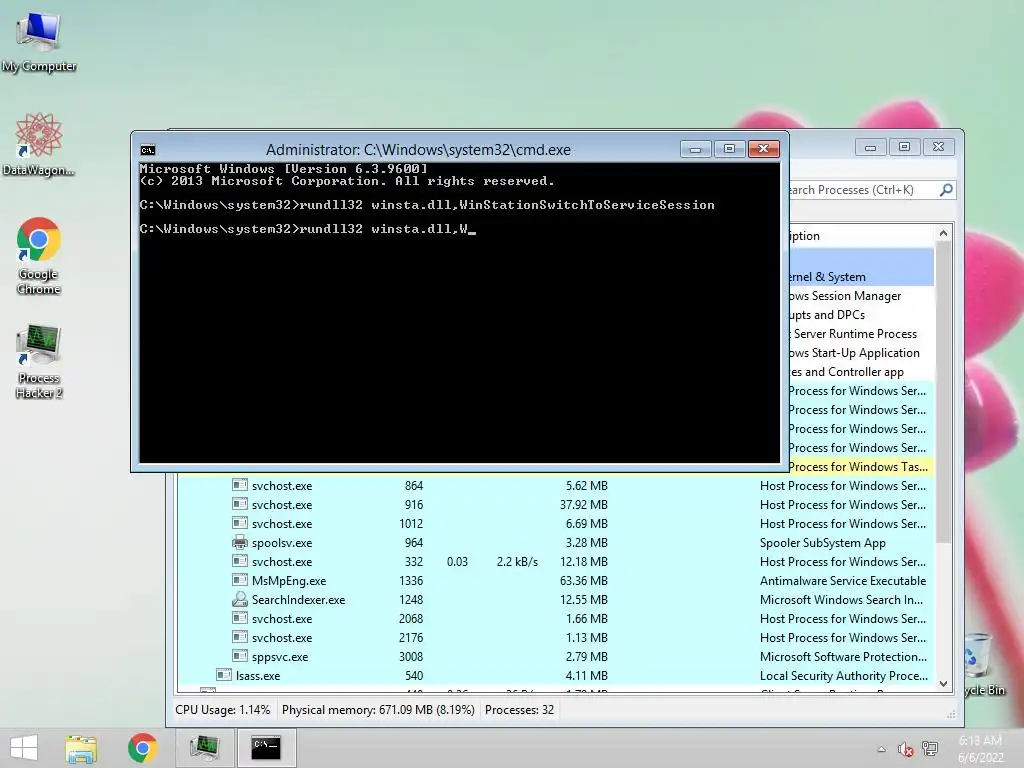Select the spoolsv.exe process row
The height and width of the screenshot is (768, 1024).
coord(555,543)
